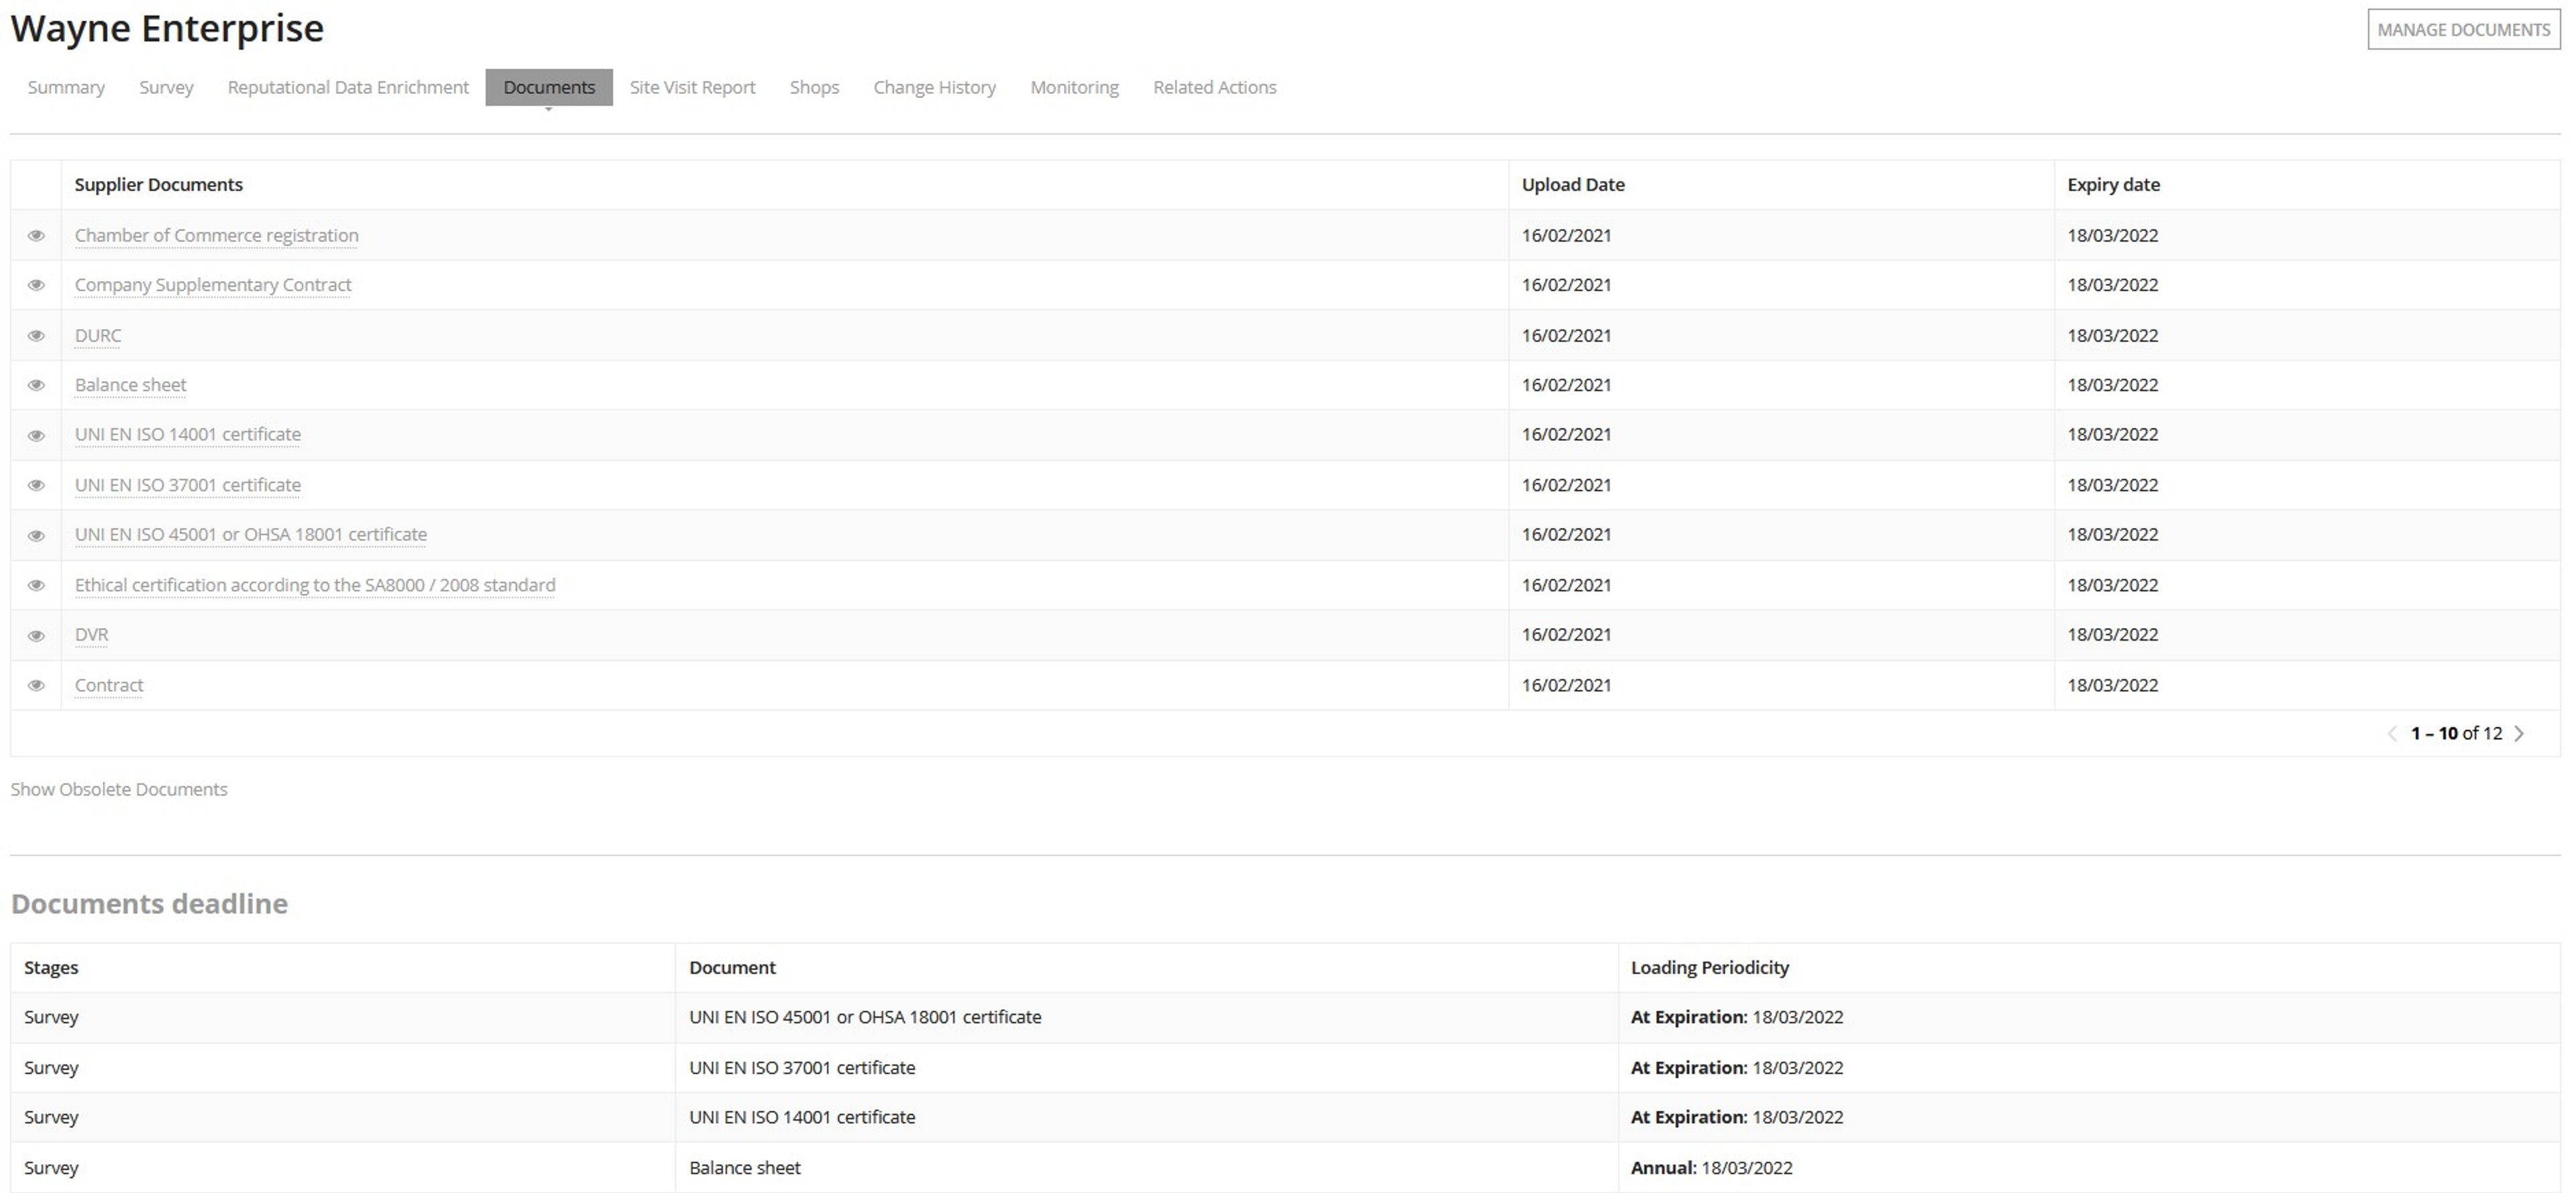2576x1193 pixels.
Task: Show Obsolete Documents link
Action: click(x=119, y=789)
